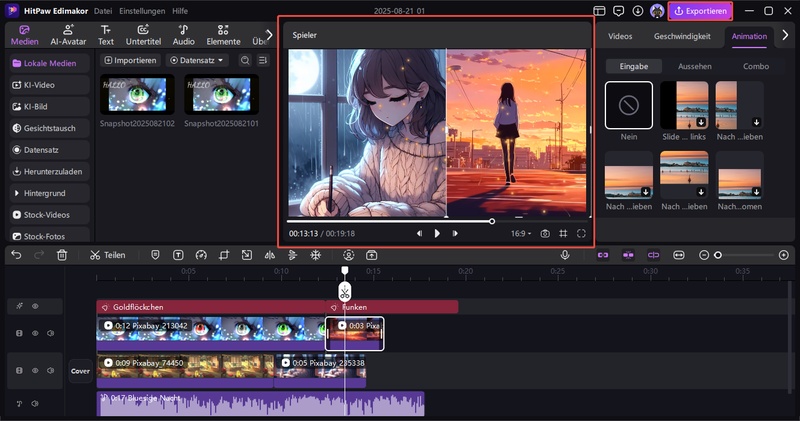
Task: Select the Slide ... links animation preset
Action: click(684, 105)
